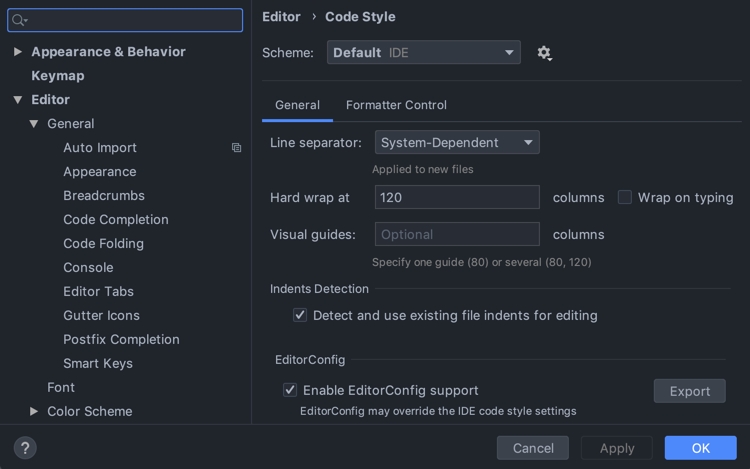Switch to the Formatter Control tab
This screenshot has width=750, height=469.
[x=396, y=105]
